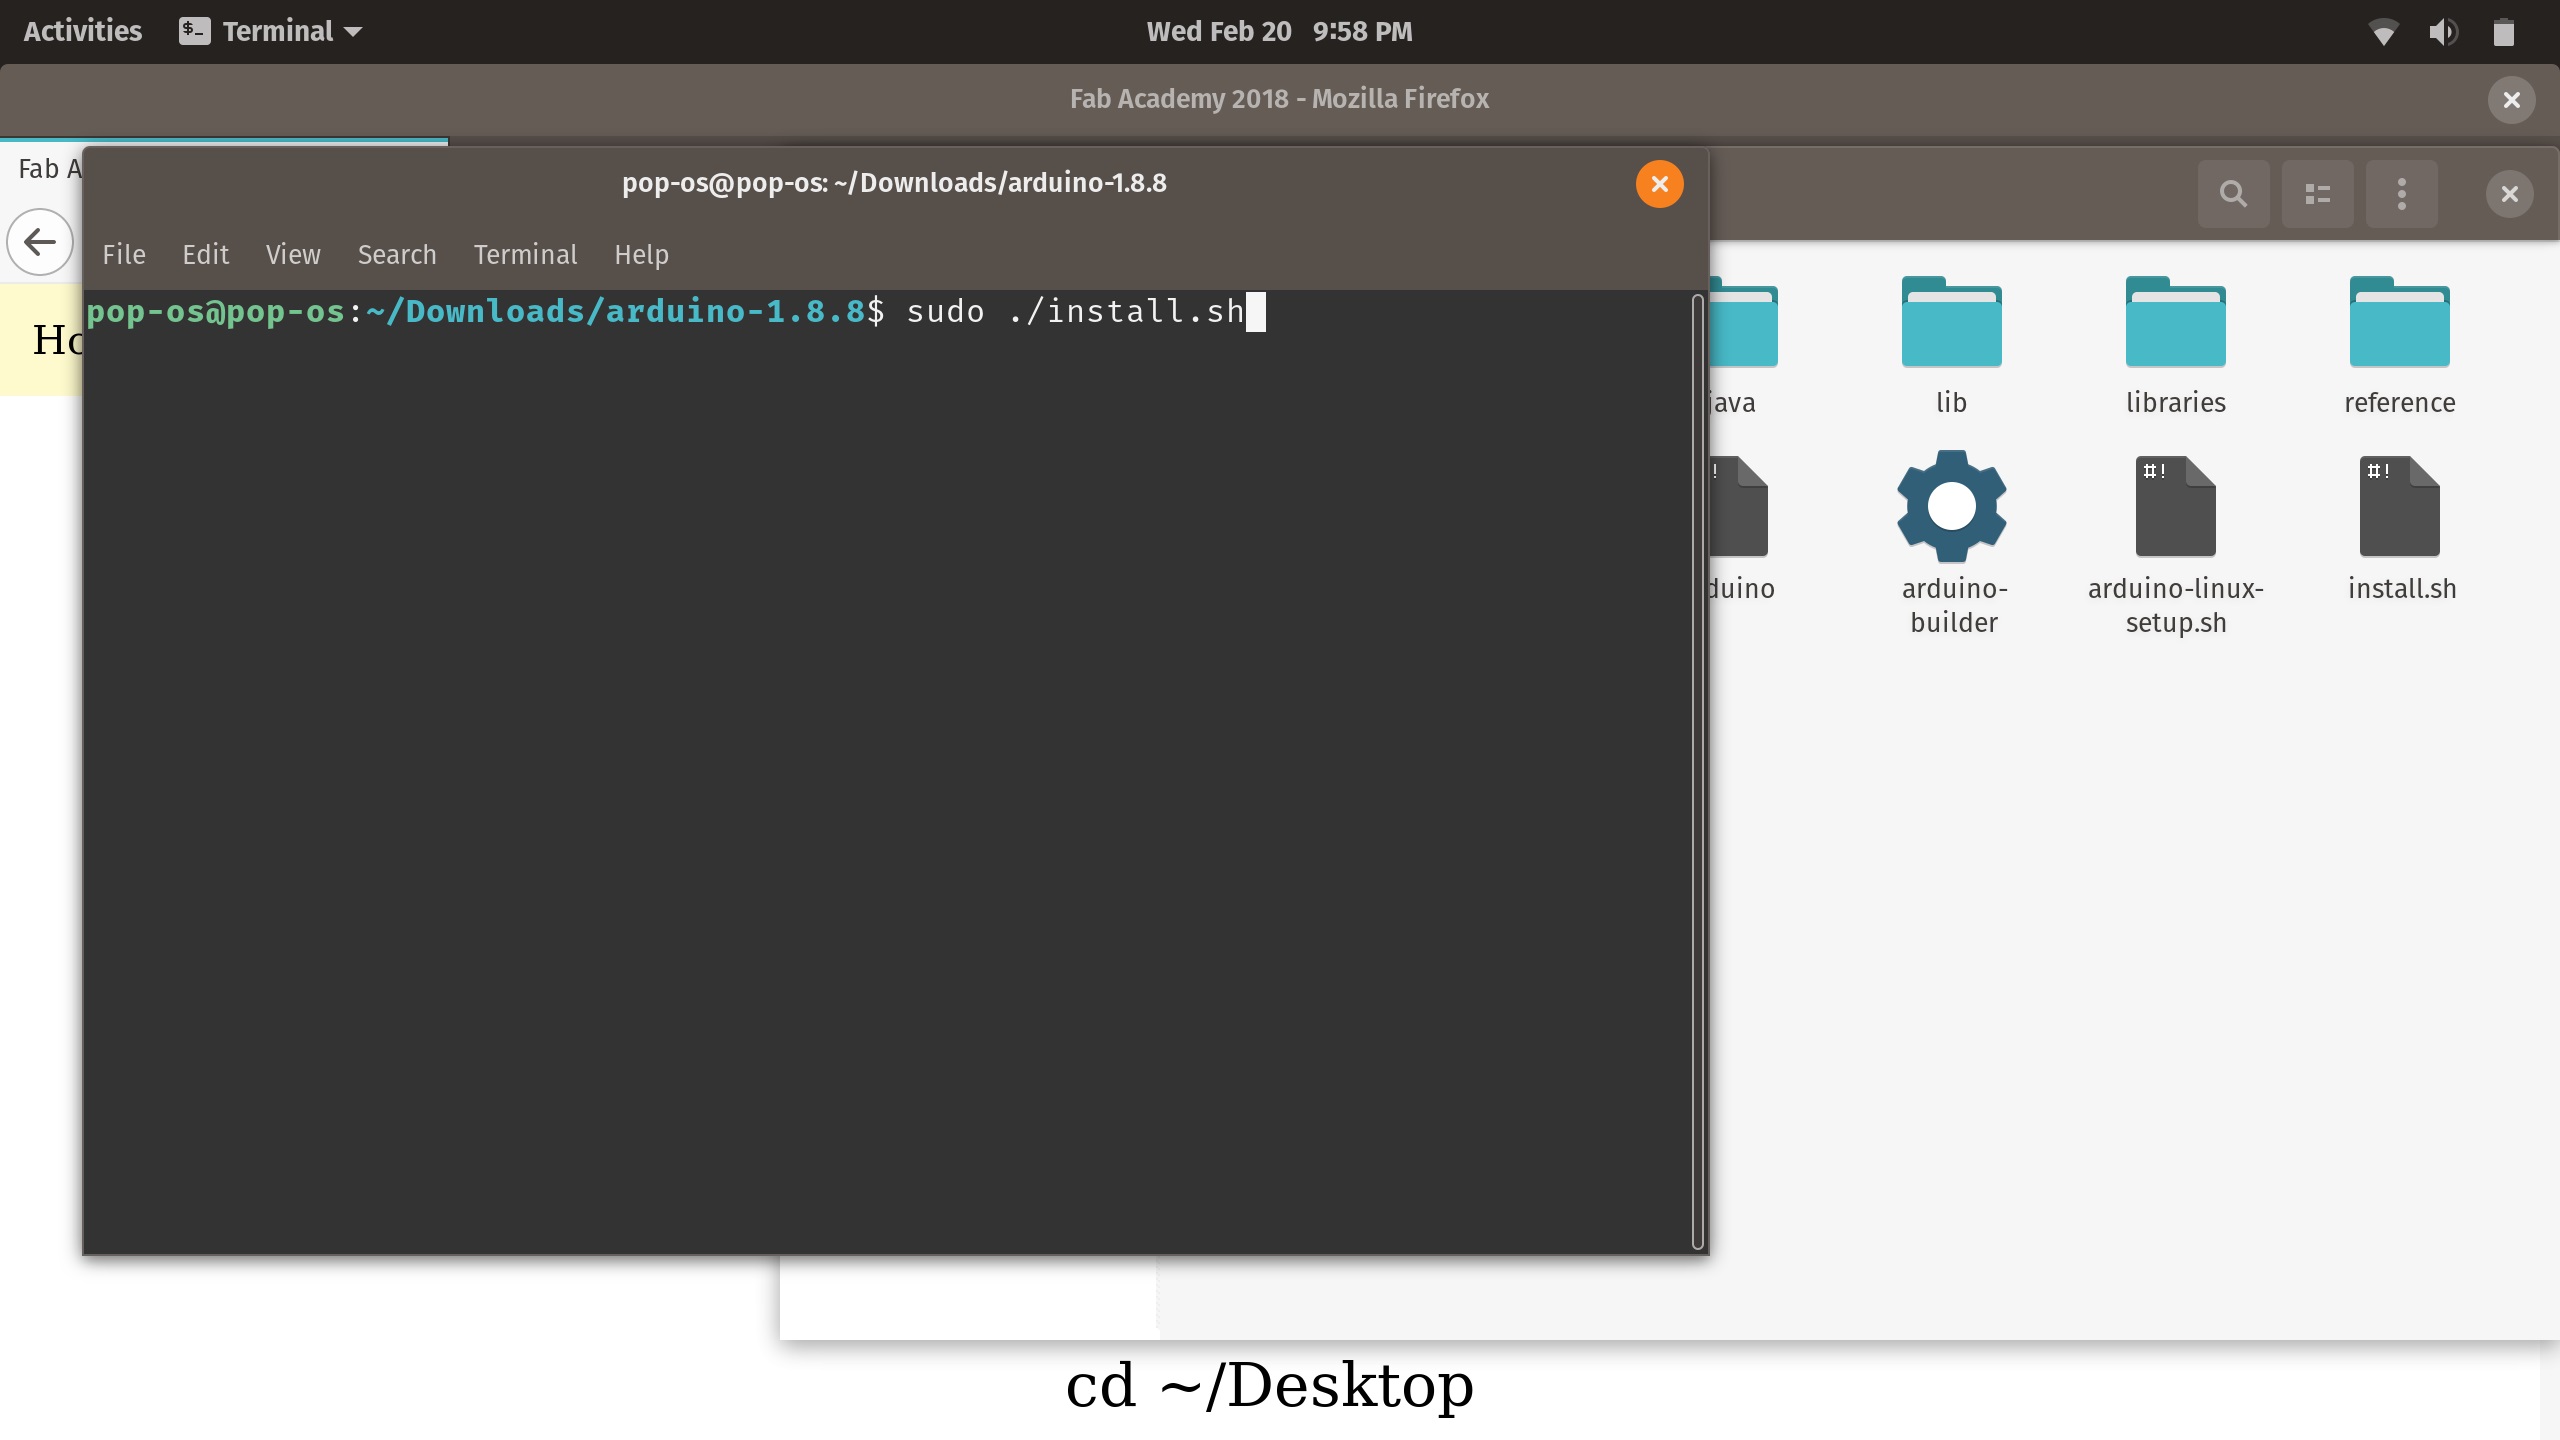Open the lib folder

click(x=1951, y=323)
